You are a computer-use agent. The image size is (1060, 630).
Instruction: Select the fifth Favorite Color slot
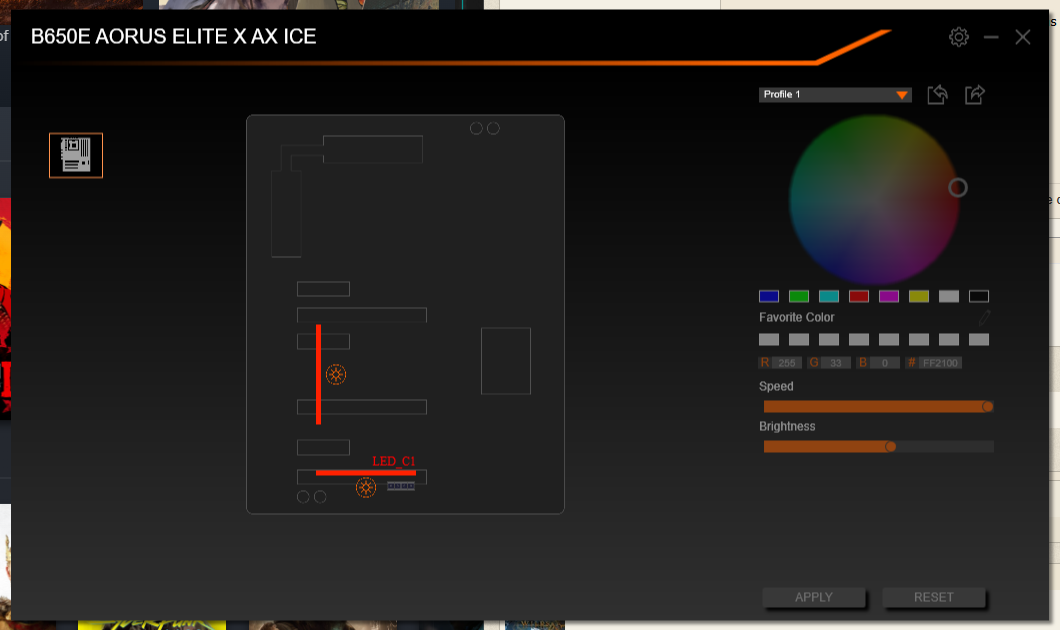point(888,339)
